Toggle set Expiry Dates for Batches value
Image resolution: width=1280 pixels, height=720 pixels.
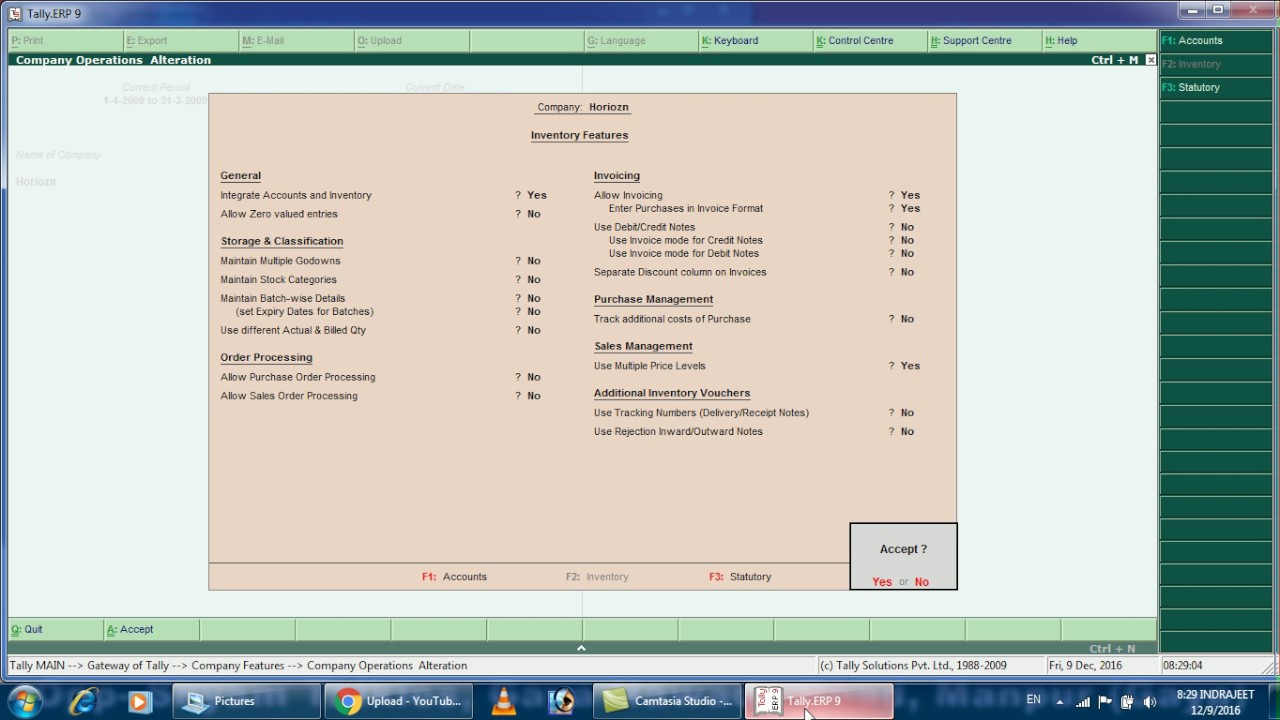pos(534,311)
